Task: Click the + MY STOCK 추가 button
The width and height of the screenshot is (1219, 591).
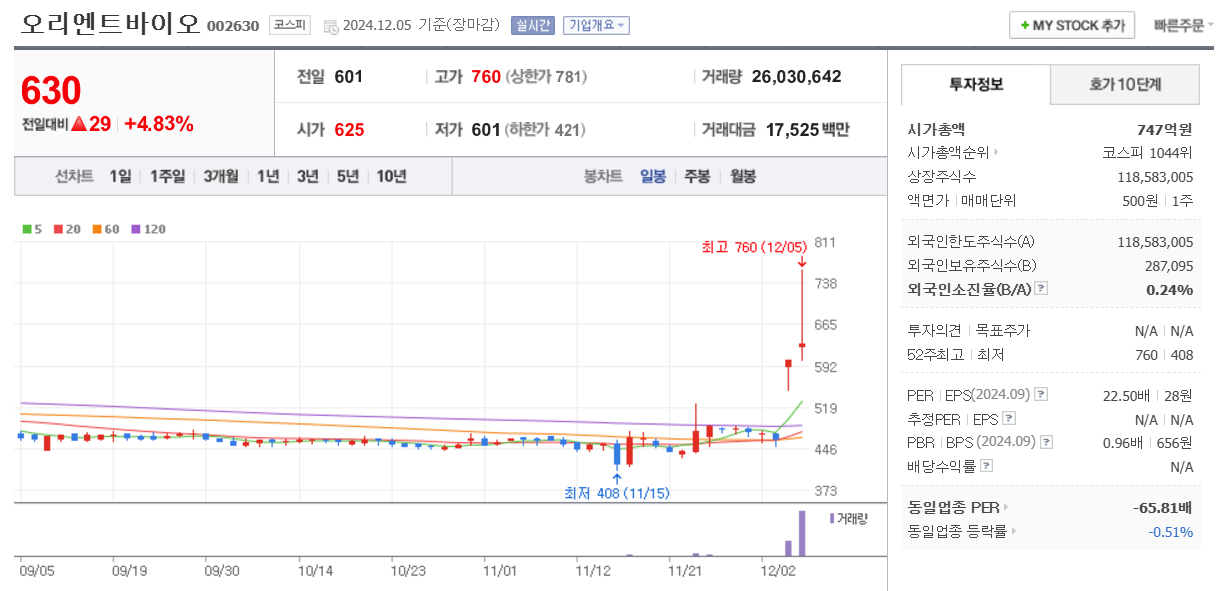Action: [x=1071, y=25]
